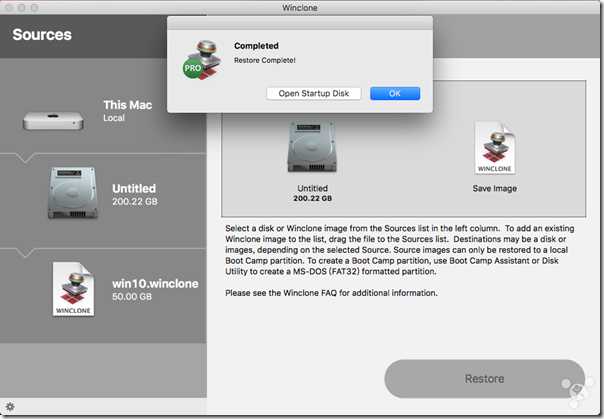
Task: Click the "Completed" dialog heading
Action: click(x=256, y=46)
